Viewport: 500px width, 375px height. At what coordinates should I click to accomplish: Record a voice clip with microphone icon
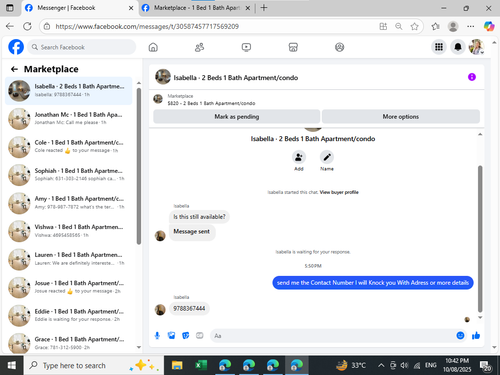click(157, 335)
